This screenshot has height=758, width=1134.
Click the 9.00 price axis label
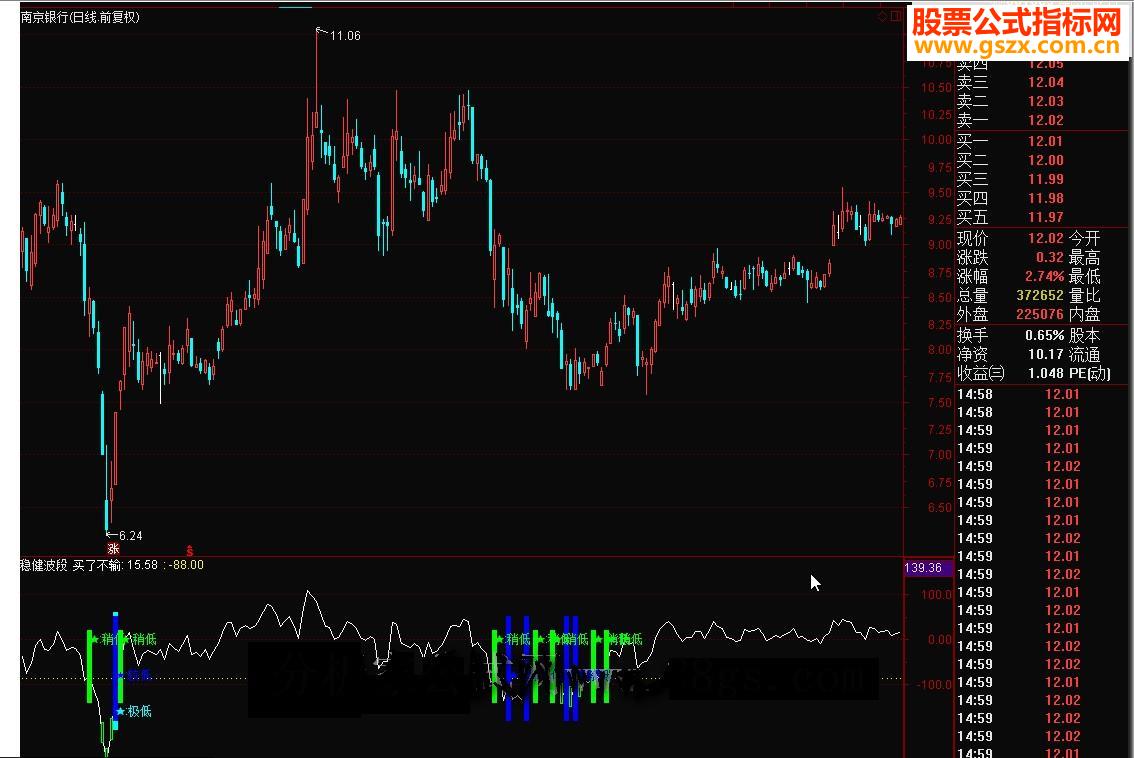939,244
